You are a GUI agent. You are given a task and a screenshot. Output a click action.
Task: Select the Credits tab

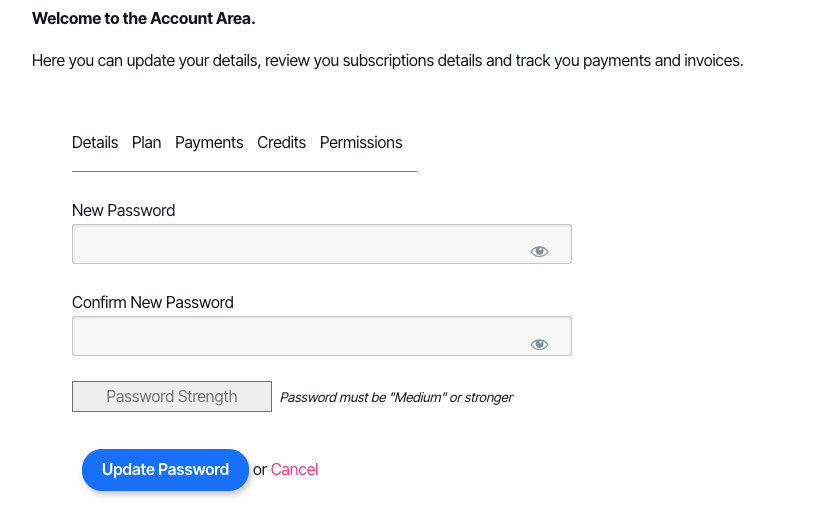[x=281, y=142]
